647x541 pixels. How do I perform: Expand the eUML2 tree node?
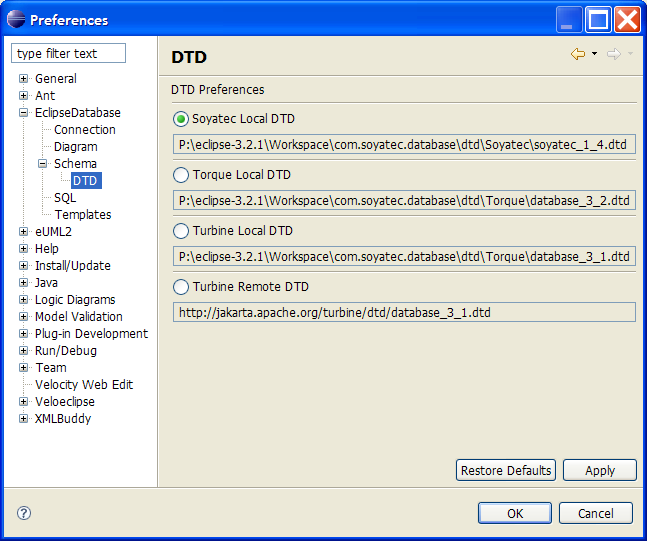click(24, 232)
